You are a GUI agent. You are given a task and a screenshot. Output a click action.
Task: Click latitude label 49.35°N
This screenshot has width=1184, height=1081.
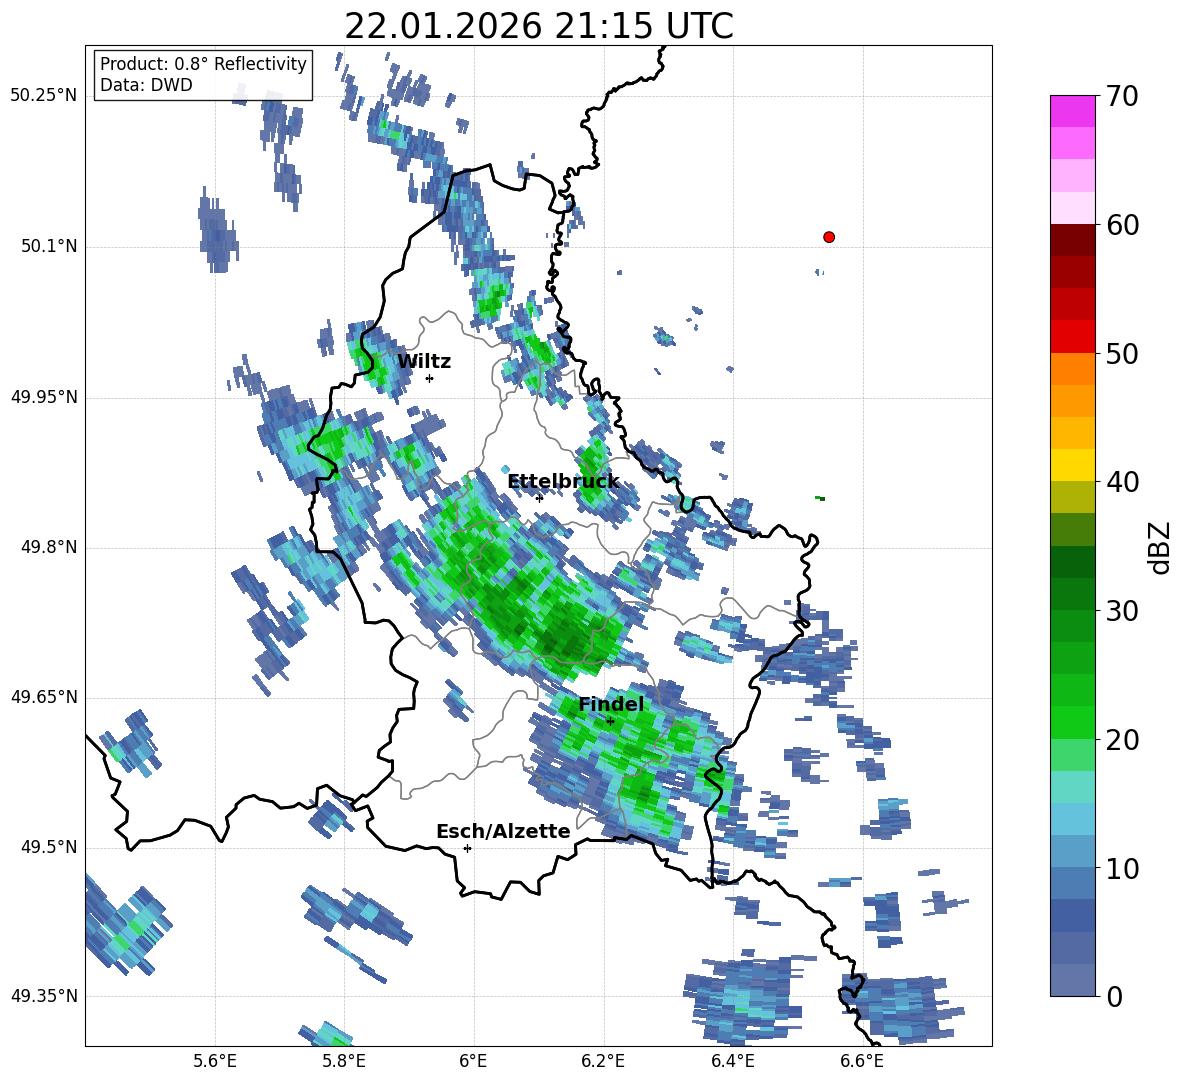tap(44, 996)
